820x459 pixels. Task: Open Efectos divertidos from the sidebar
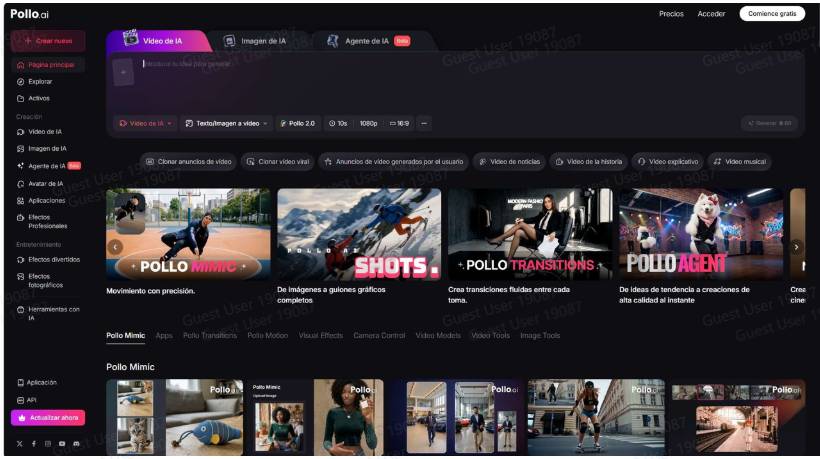tap(53, 259)
